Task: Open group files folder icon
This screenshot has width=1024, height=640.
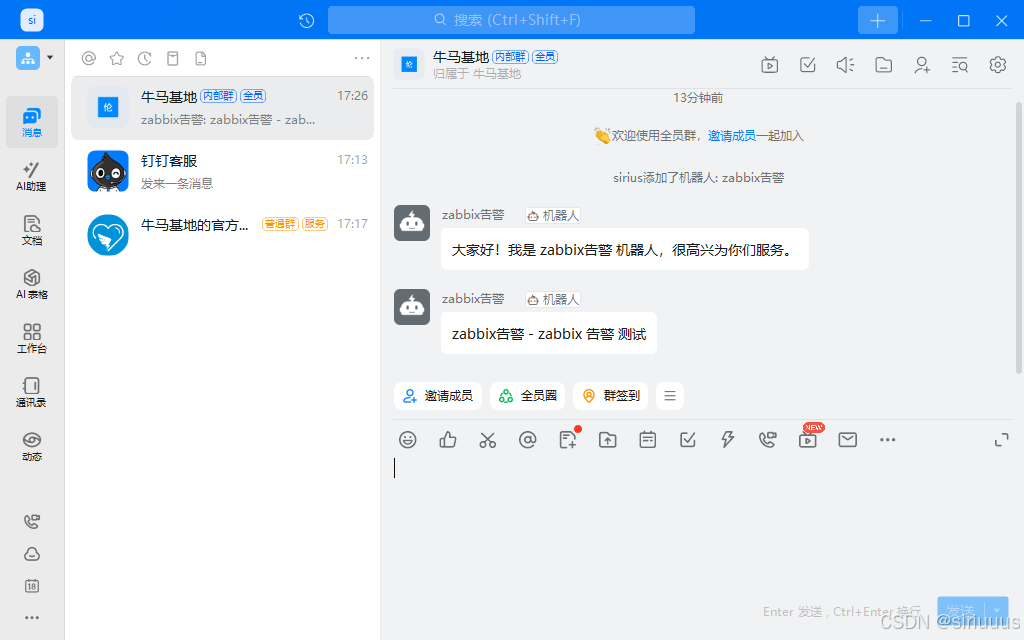Action: 884,65
